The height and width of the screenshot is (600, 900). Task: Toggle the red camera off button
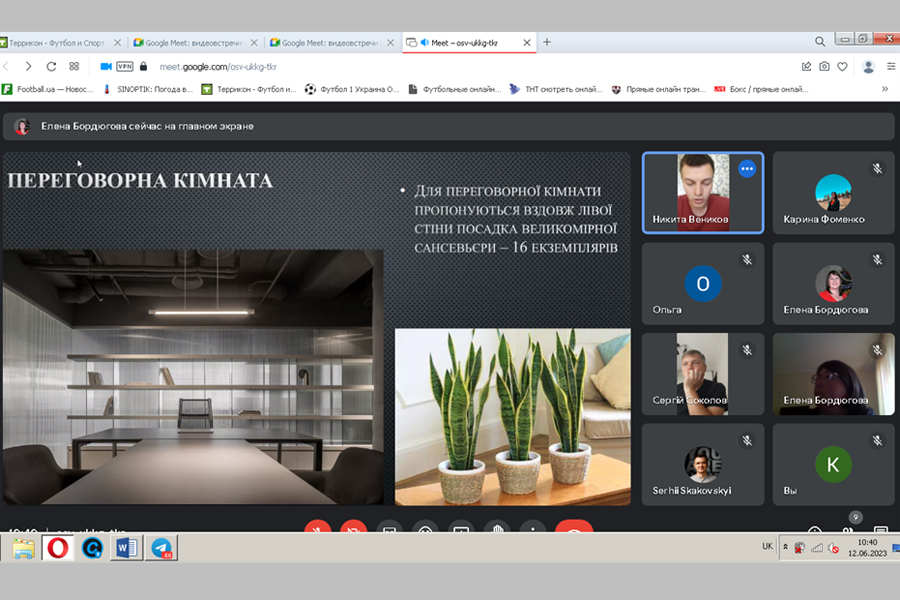coord(353,529)
